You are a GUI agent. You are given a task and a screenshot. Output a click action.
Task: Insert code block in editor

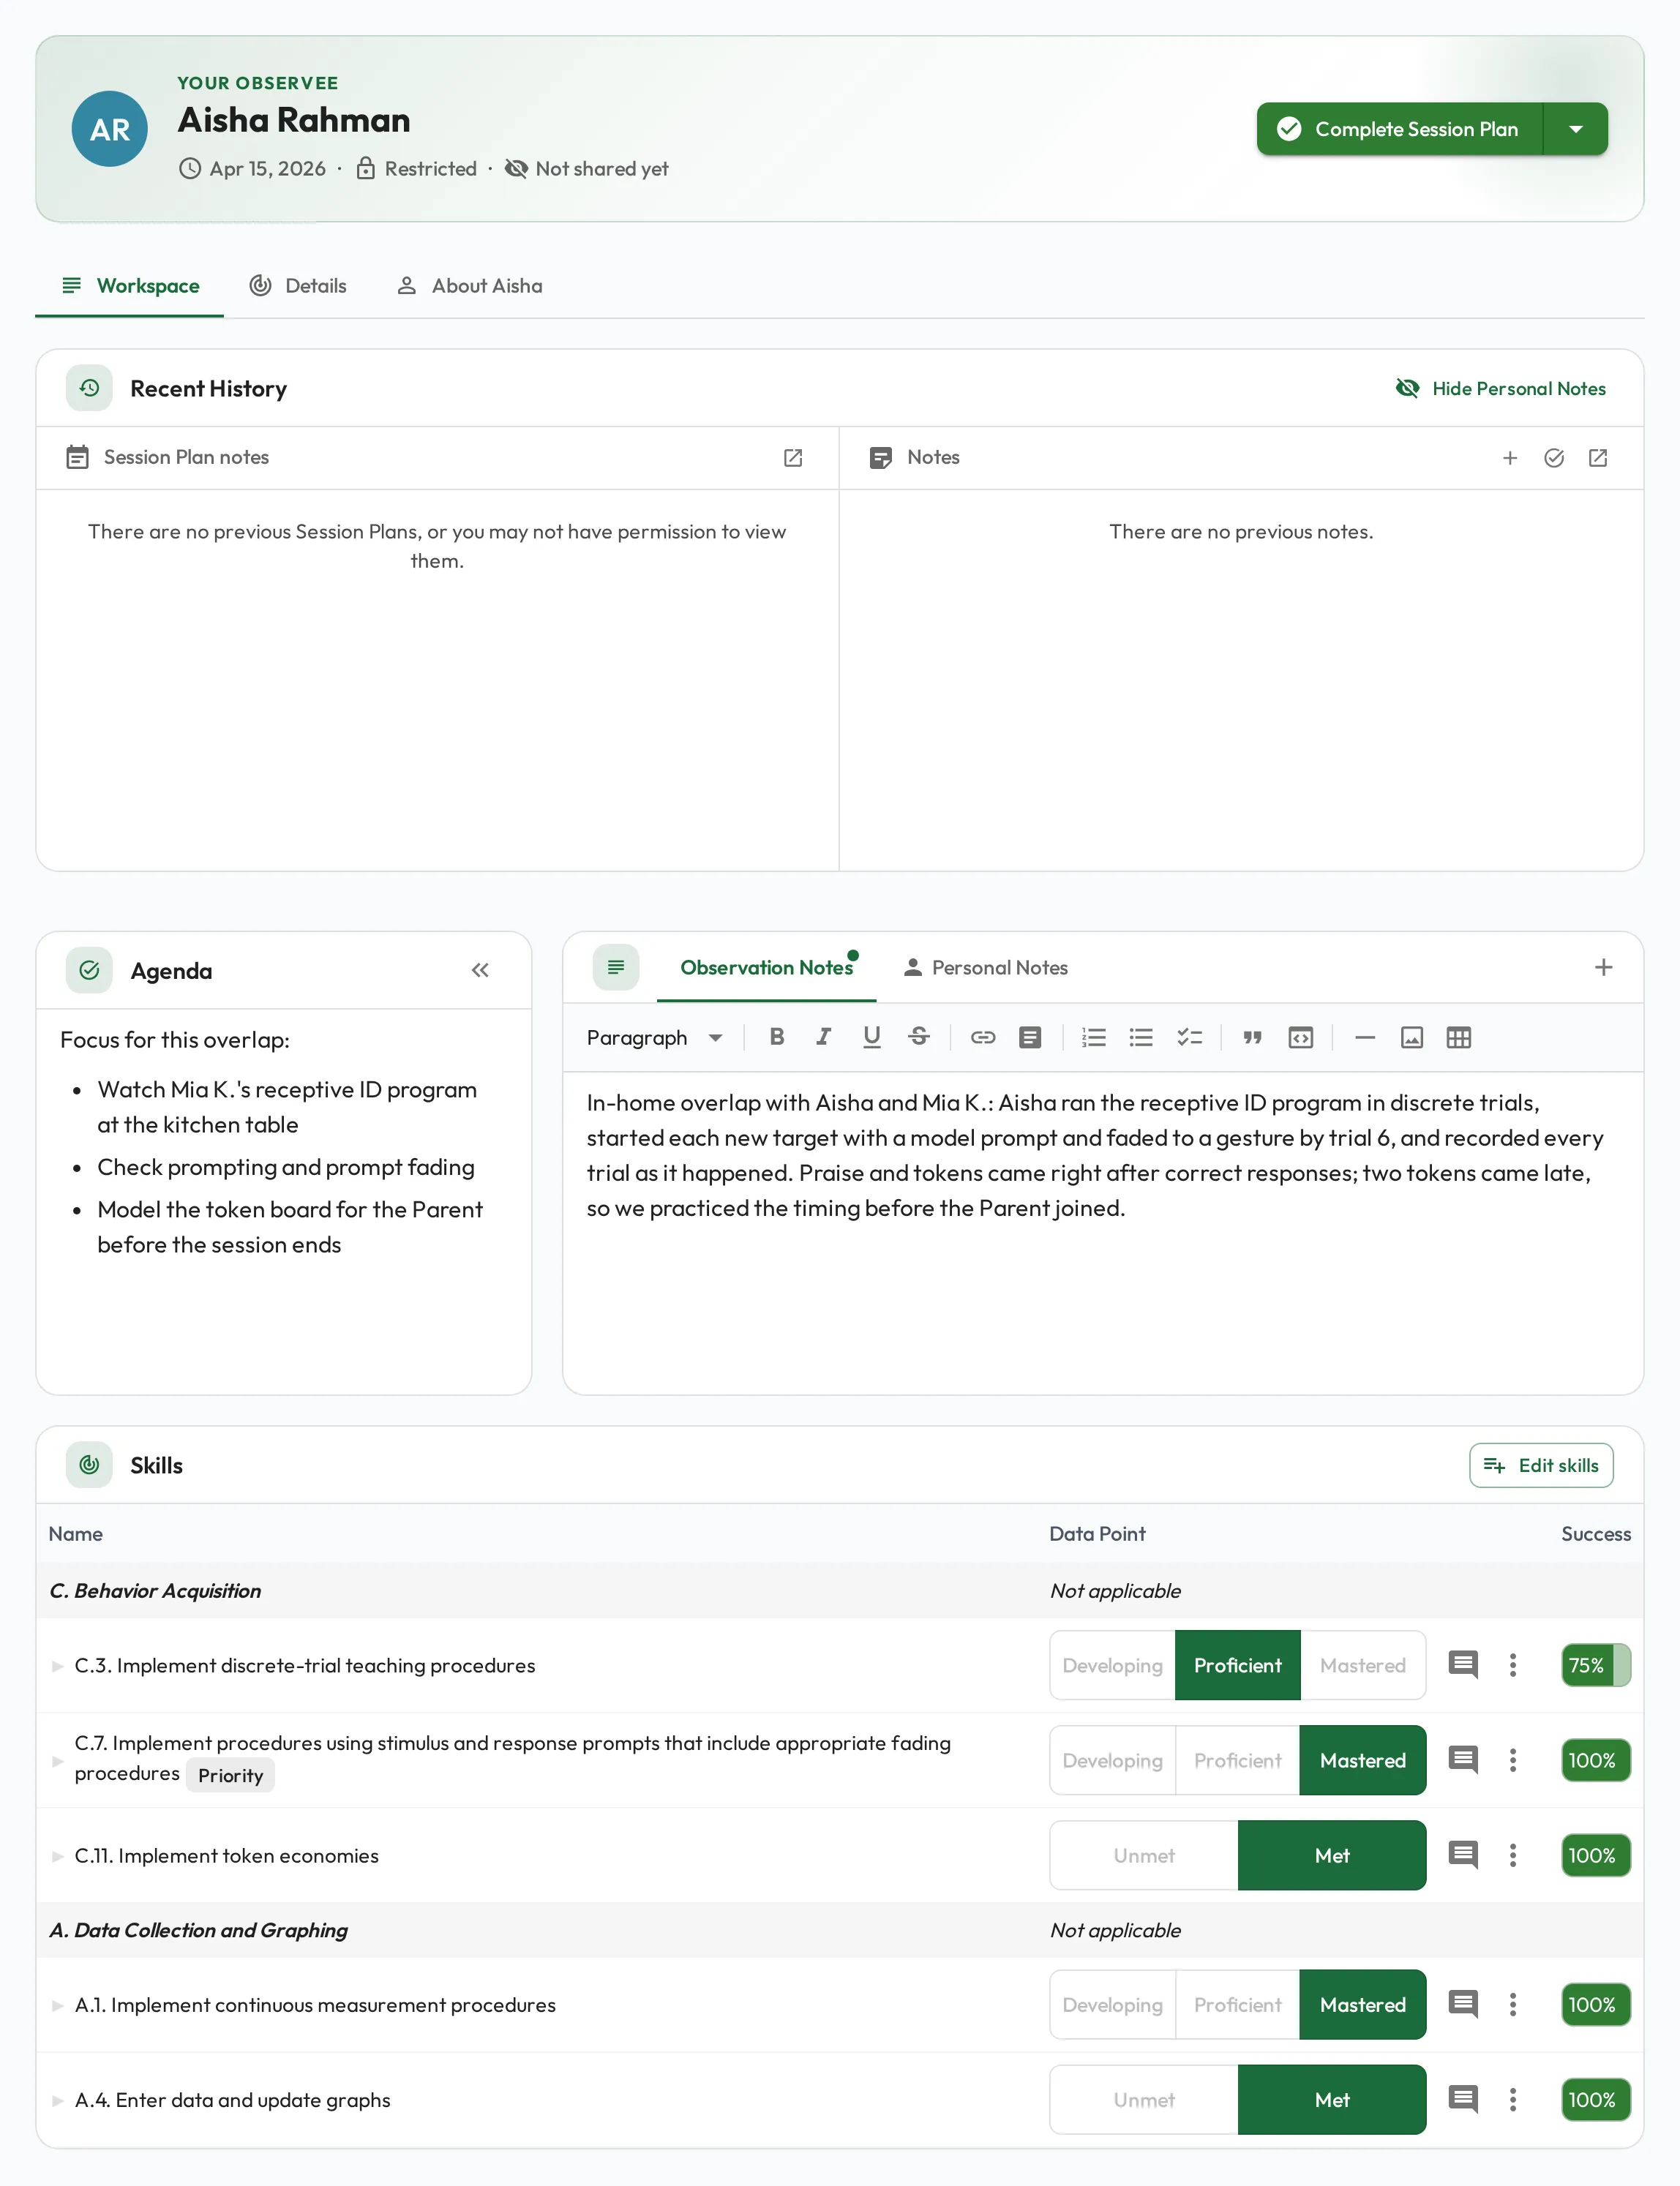click(1300, 1037)
